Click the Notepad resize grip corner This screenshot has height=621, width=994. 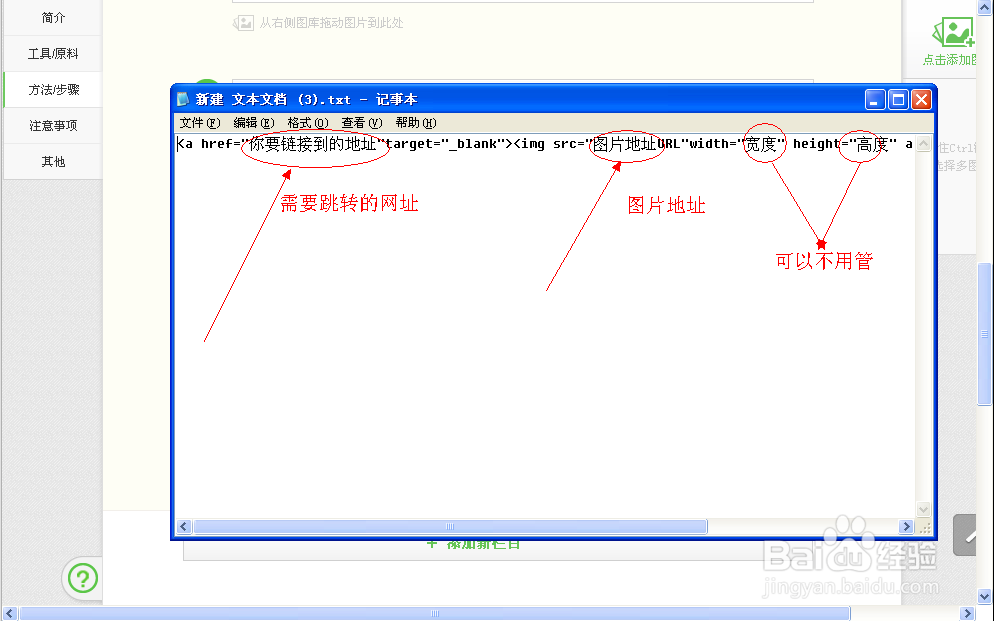point(924,527)
